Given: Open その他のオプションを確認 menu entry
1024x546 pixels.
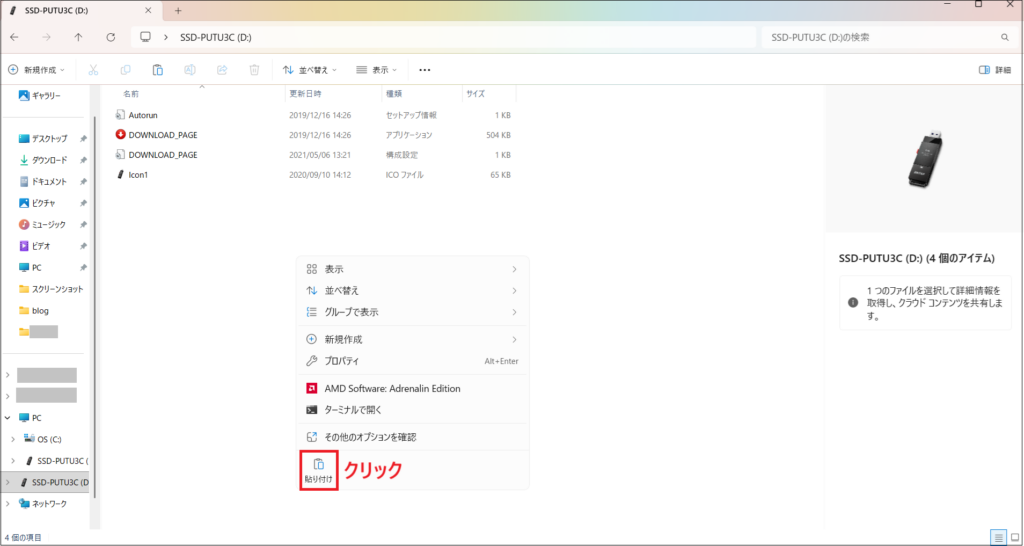Looking at the screenshot, I should [x=370, y=437].
